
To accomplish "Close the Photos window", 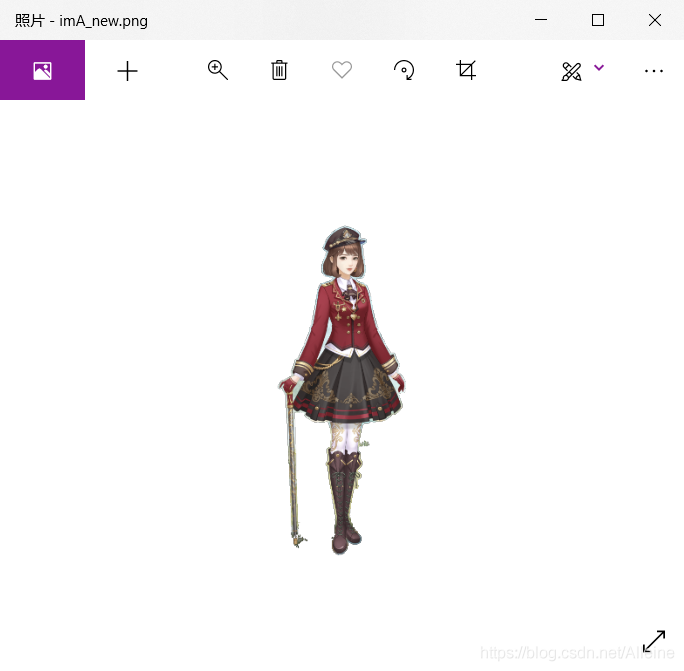I will coord(655,20).
